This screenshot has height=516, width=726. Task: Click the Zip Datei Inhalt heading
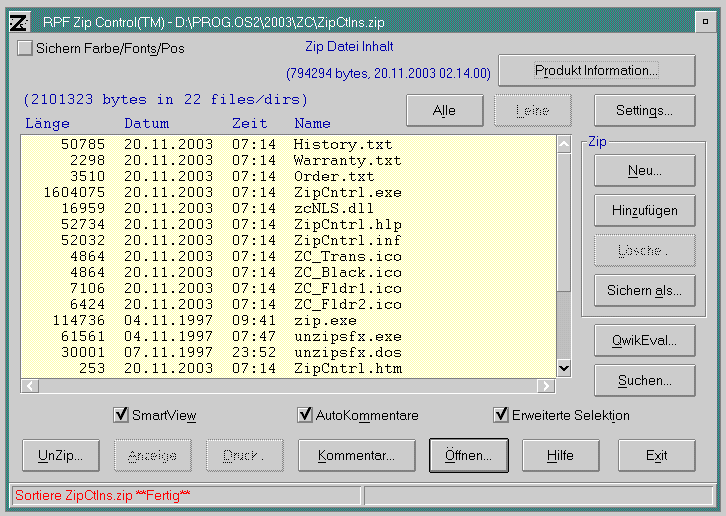click(349, 46)
